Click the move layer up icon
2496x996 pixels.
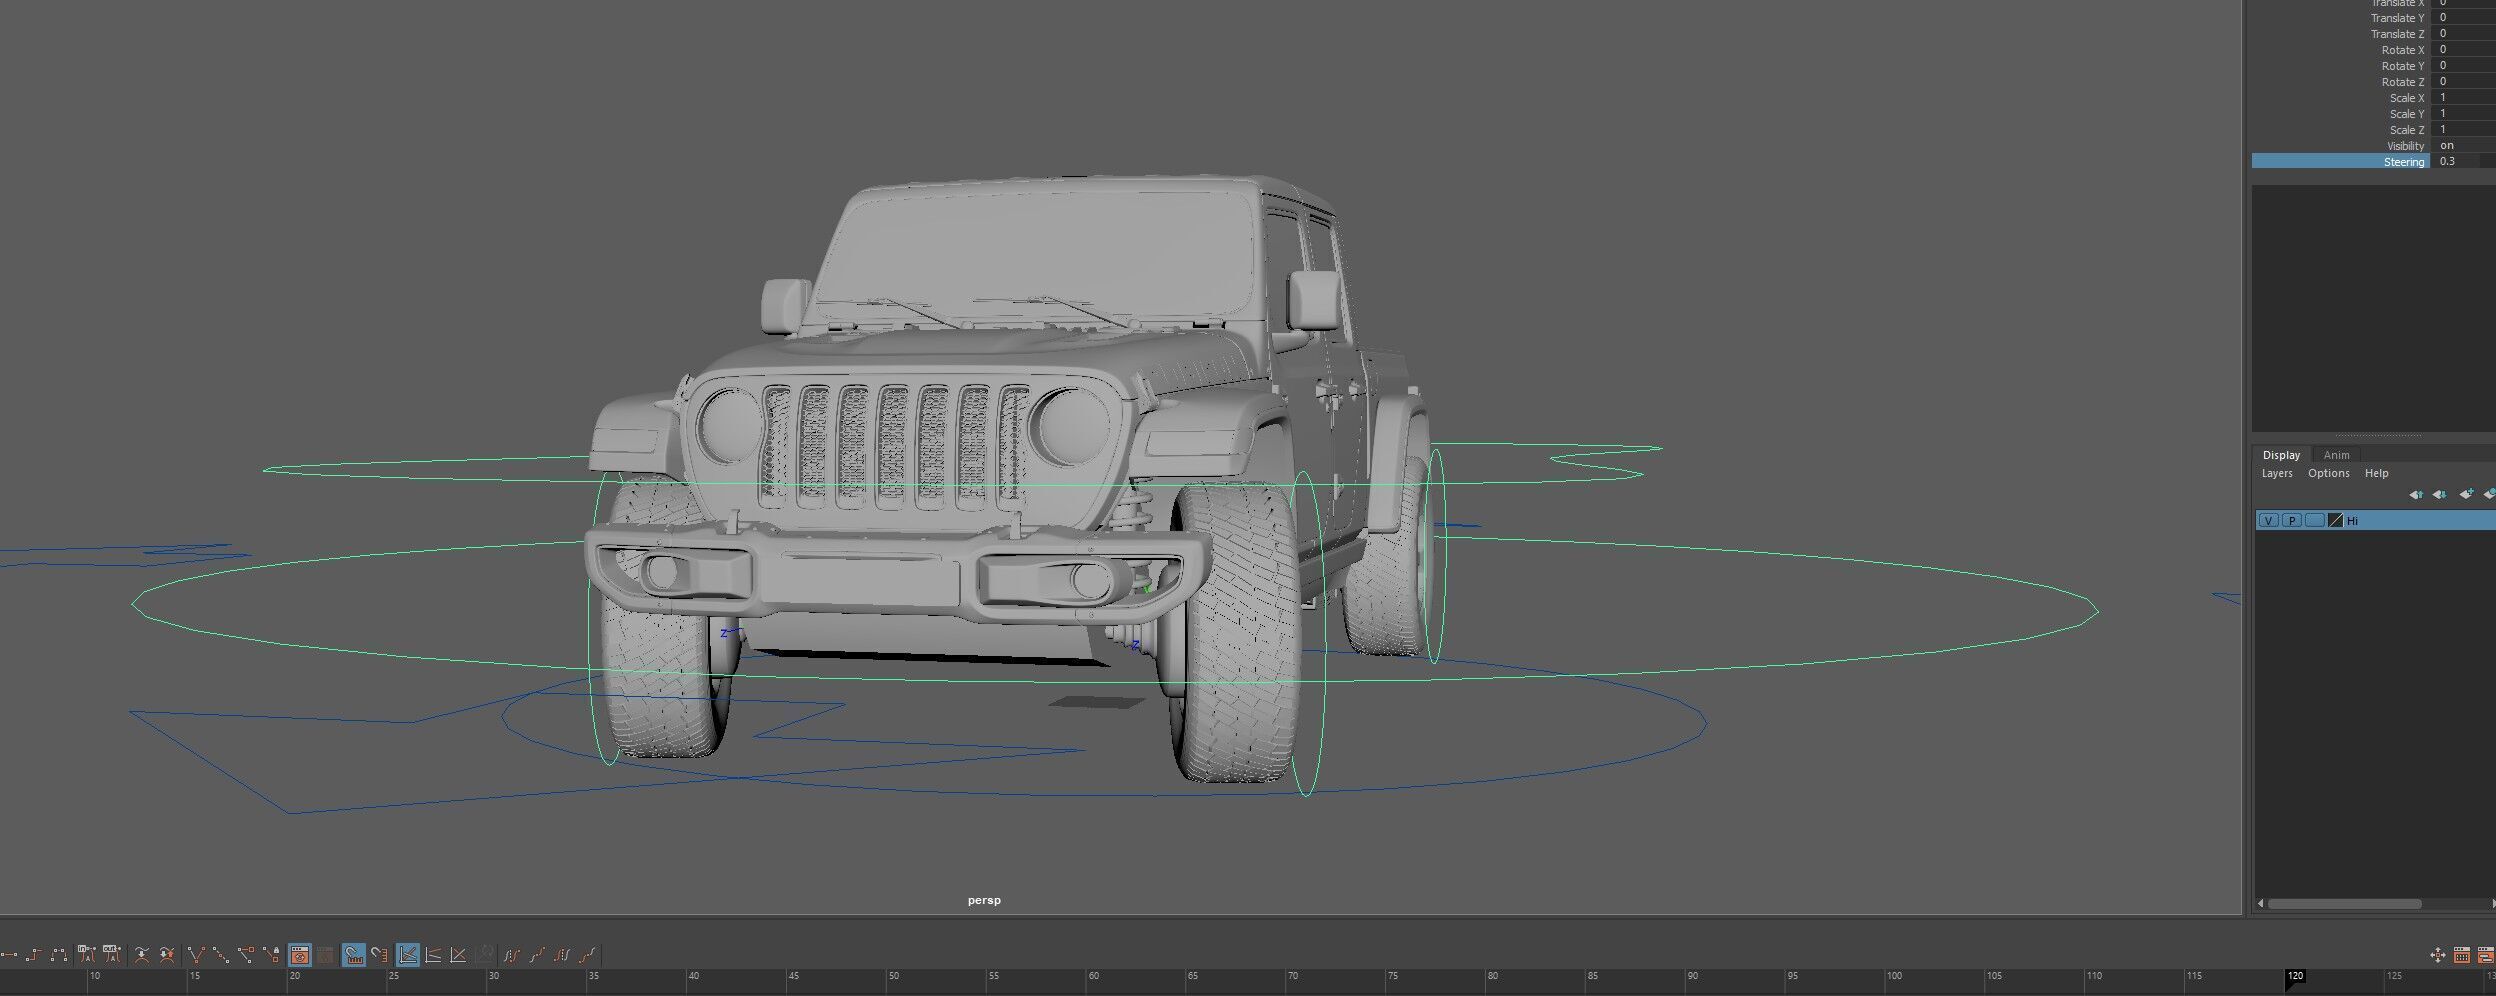[2416, 494]
